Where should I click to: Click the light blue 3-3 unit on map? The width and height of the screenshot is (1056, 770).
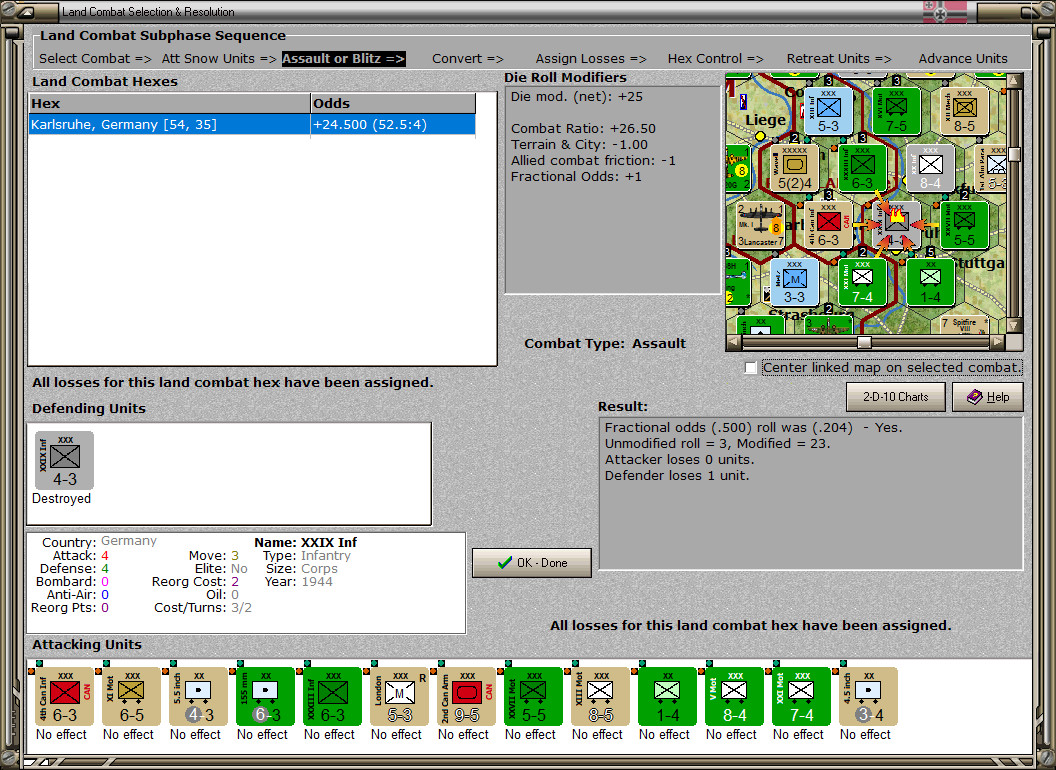(794, 282)
